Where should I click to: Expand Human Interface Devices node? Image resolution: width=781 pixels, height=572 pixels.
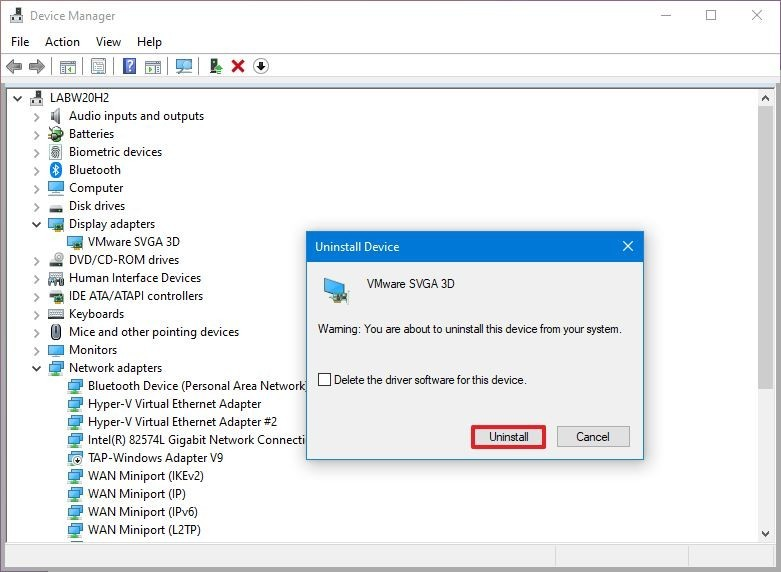(x=36, y=279)
